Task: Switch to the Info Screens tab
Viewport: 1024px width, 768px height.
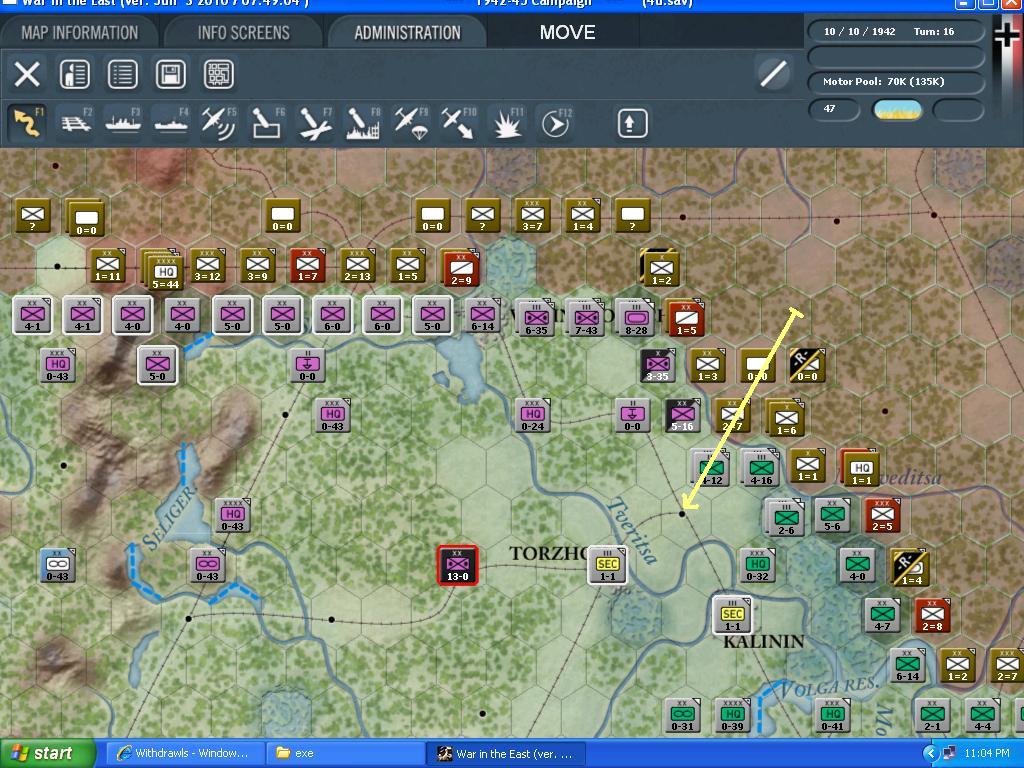Action: coord(244,33)
